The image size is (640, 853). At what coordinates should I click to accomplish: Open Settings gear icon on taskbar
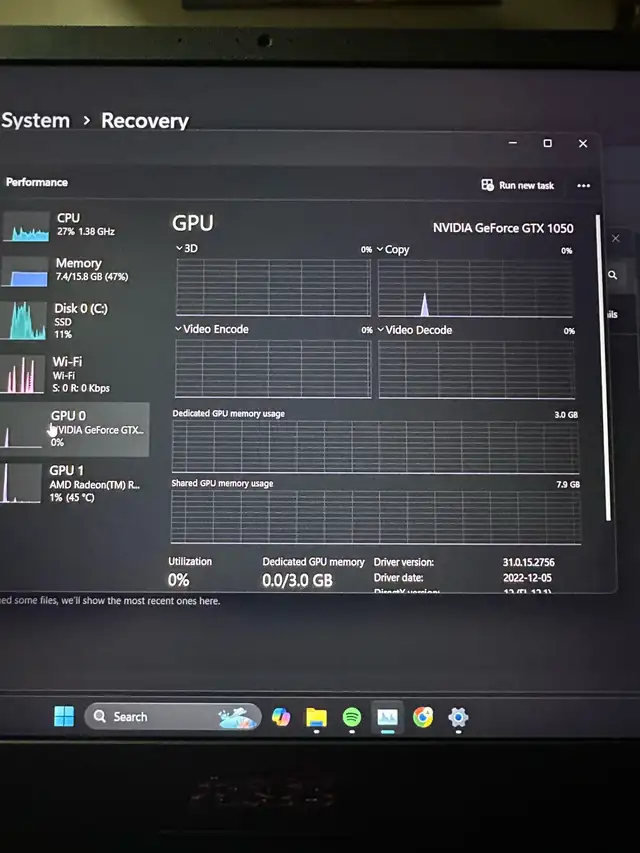(x=458, y=718)
